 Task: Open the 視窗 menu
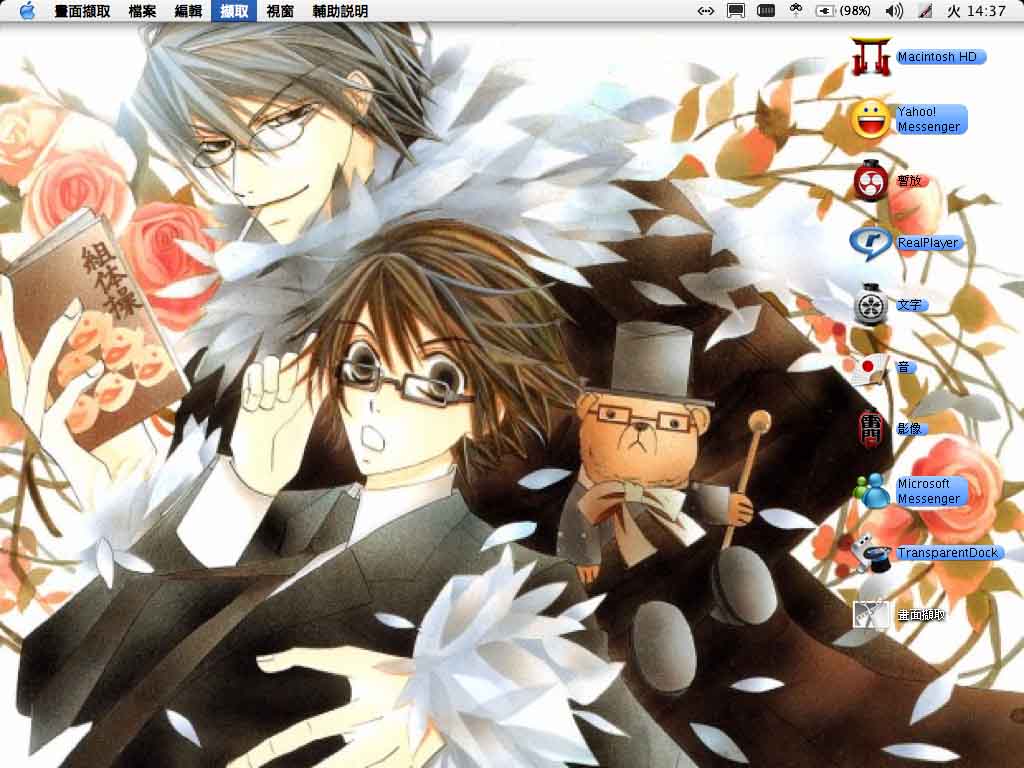(280, 11)
